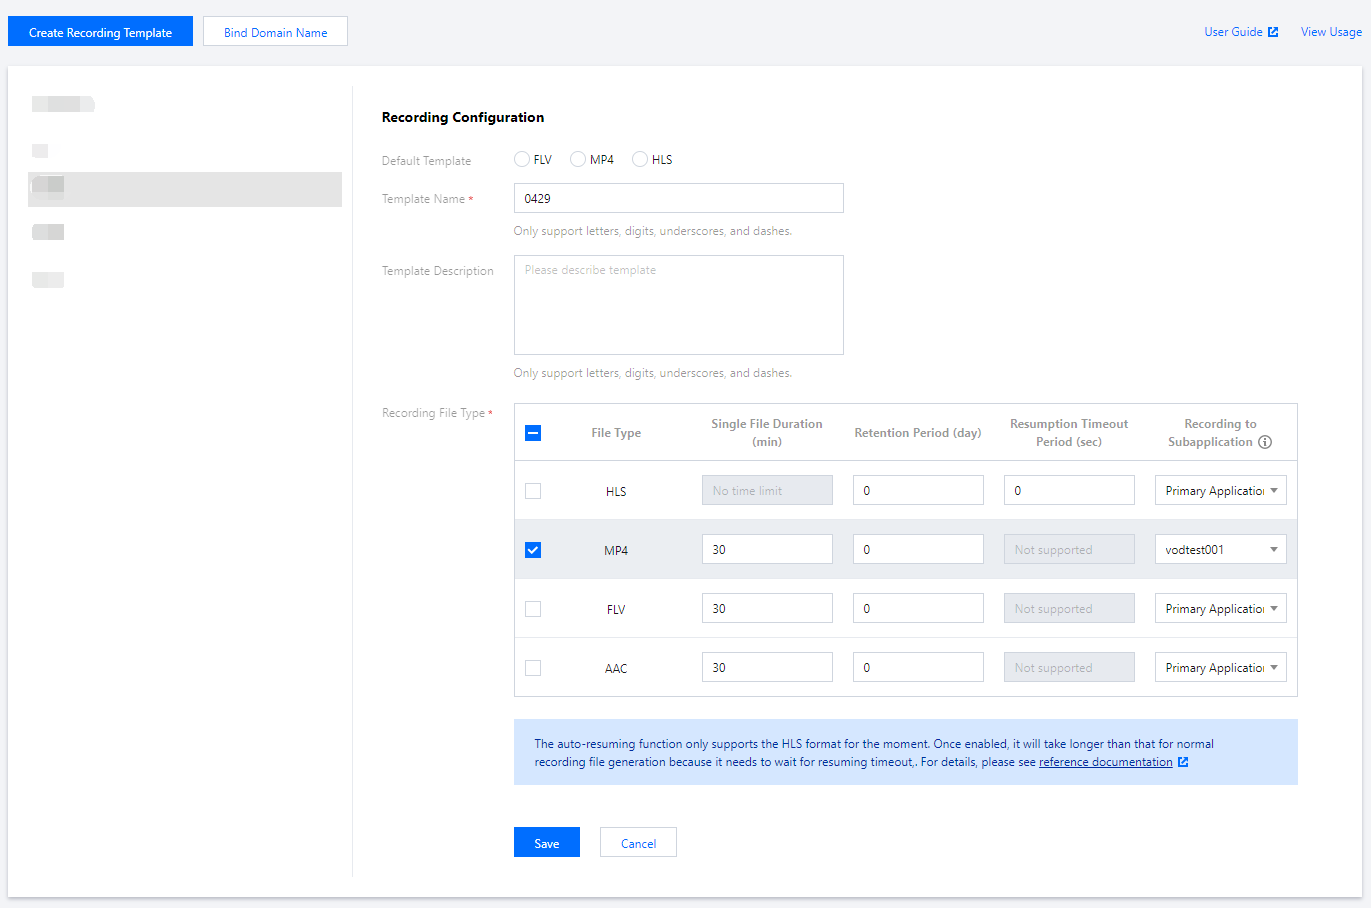Click the Template Description text area
Image resolution: width=1371 pixels, height=908 pixels.
click(x=679, y=305)
